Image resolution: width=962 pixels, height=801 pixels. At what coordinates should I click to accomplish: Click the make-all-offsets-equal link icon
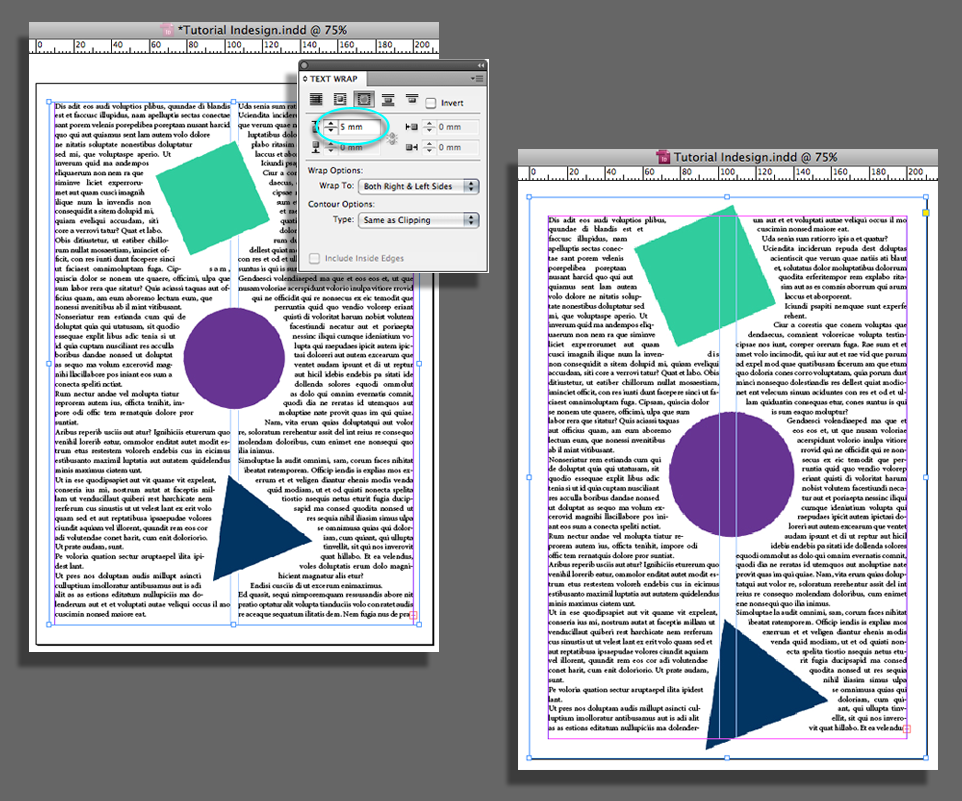tap(389, 138)
